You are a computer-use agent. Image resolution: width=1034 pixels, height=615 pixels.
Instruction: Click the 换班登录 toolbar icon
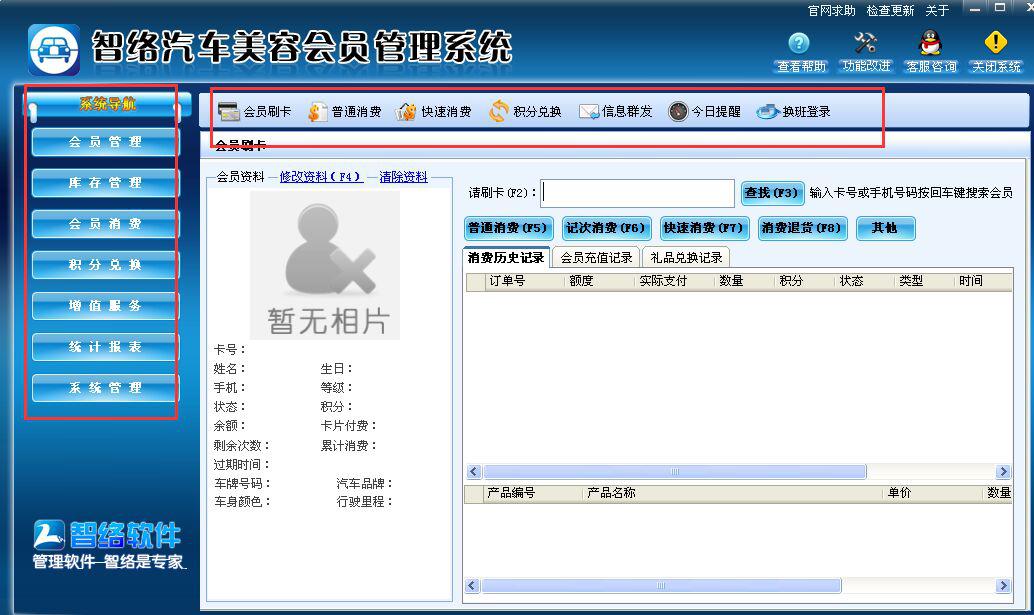click(768, 111)
